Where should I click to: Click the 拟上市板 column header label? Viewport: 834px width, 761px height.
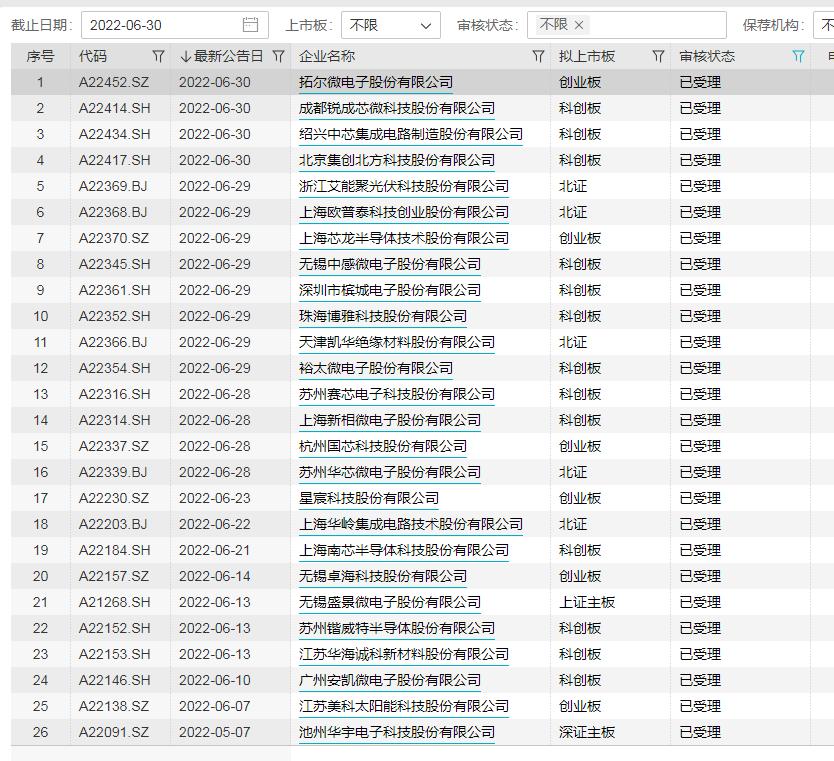(x=587, y=56)
